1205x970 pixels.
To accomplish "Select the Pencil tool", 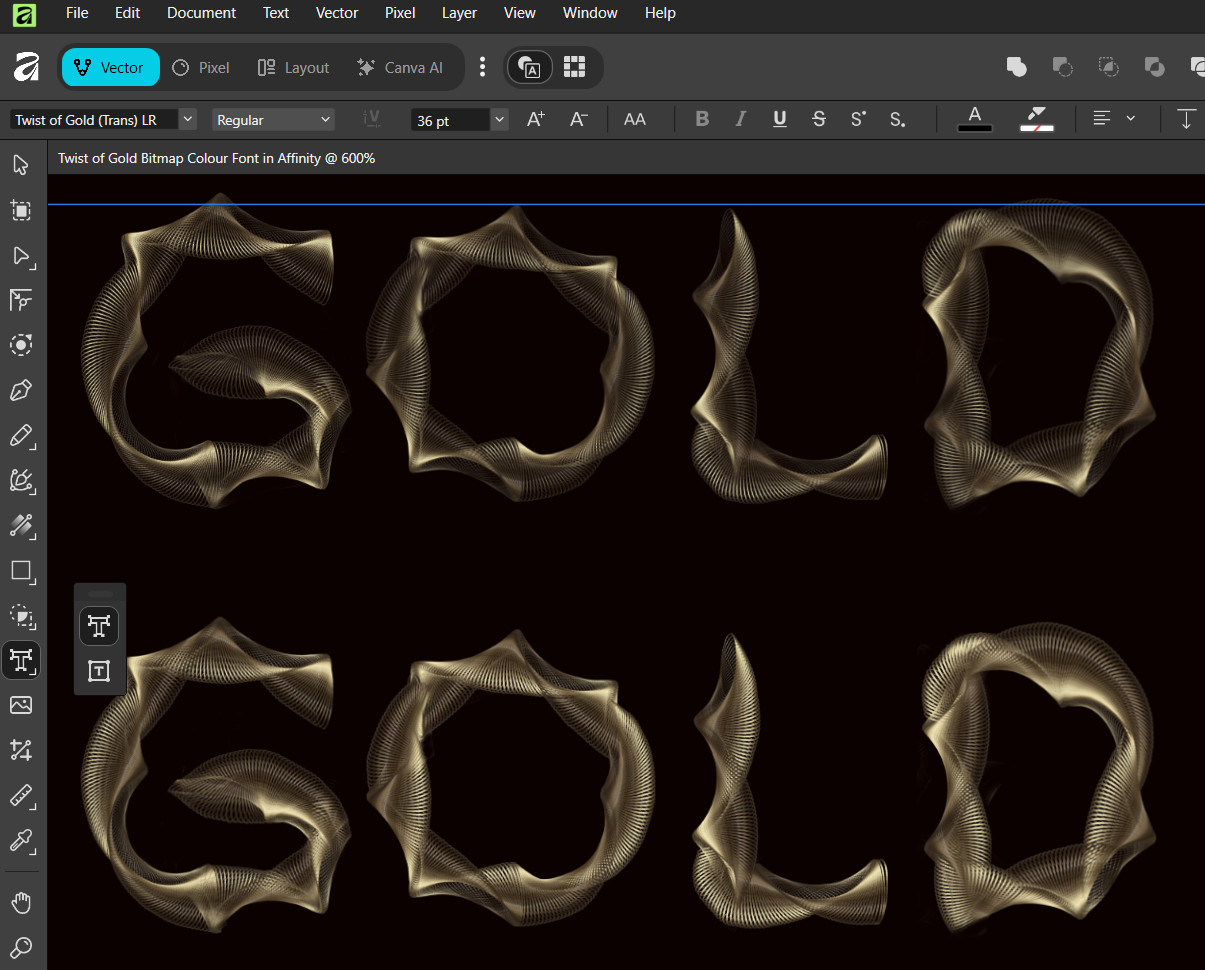I will pyautogui.click(x=21, y=435).
